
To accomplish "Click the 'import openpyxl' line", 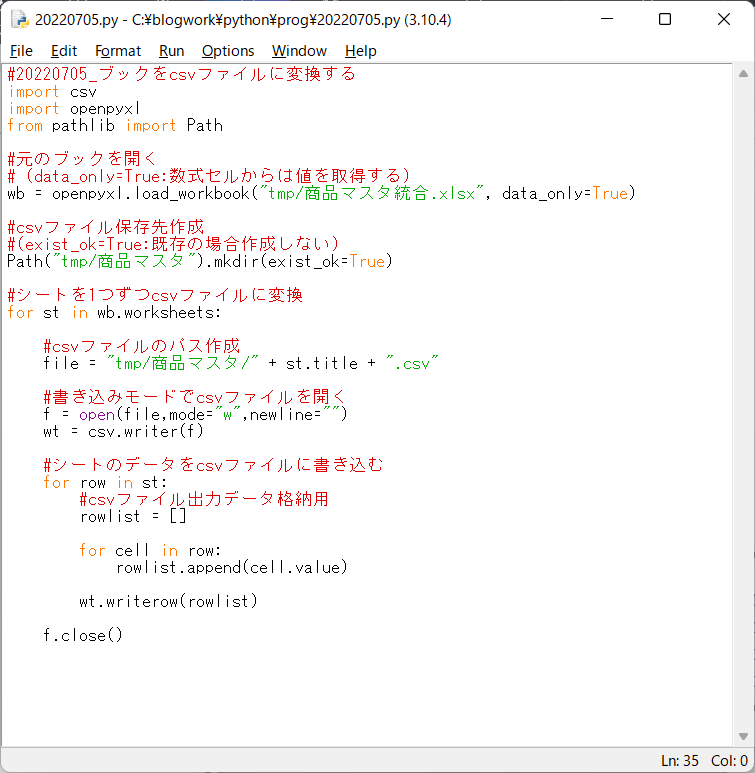I will point(74,109).
